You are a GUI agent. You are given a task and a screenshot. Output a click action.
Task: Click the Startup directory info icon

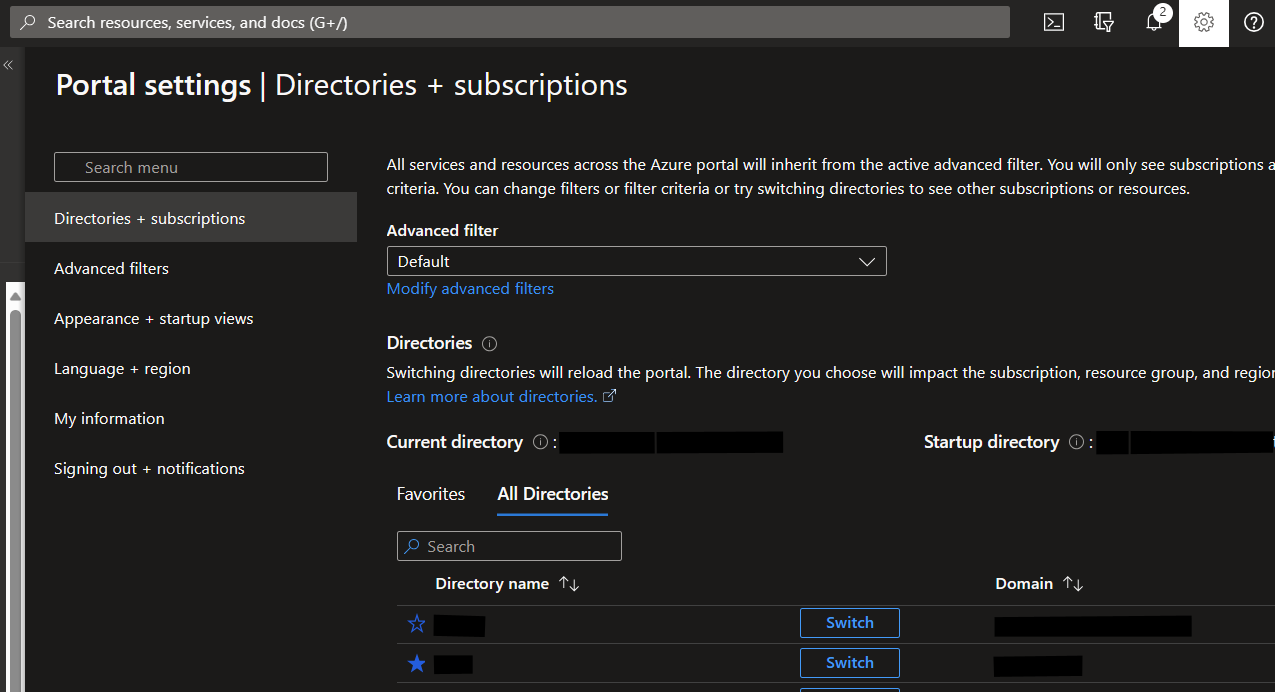coord(1076,442)
